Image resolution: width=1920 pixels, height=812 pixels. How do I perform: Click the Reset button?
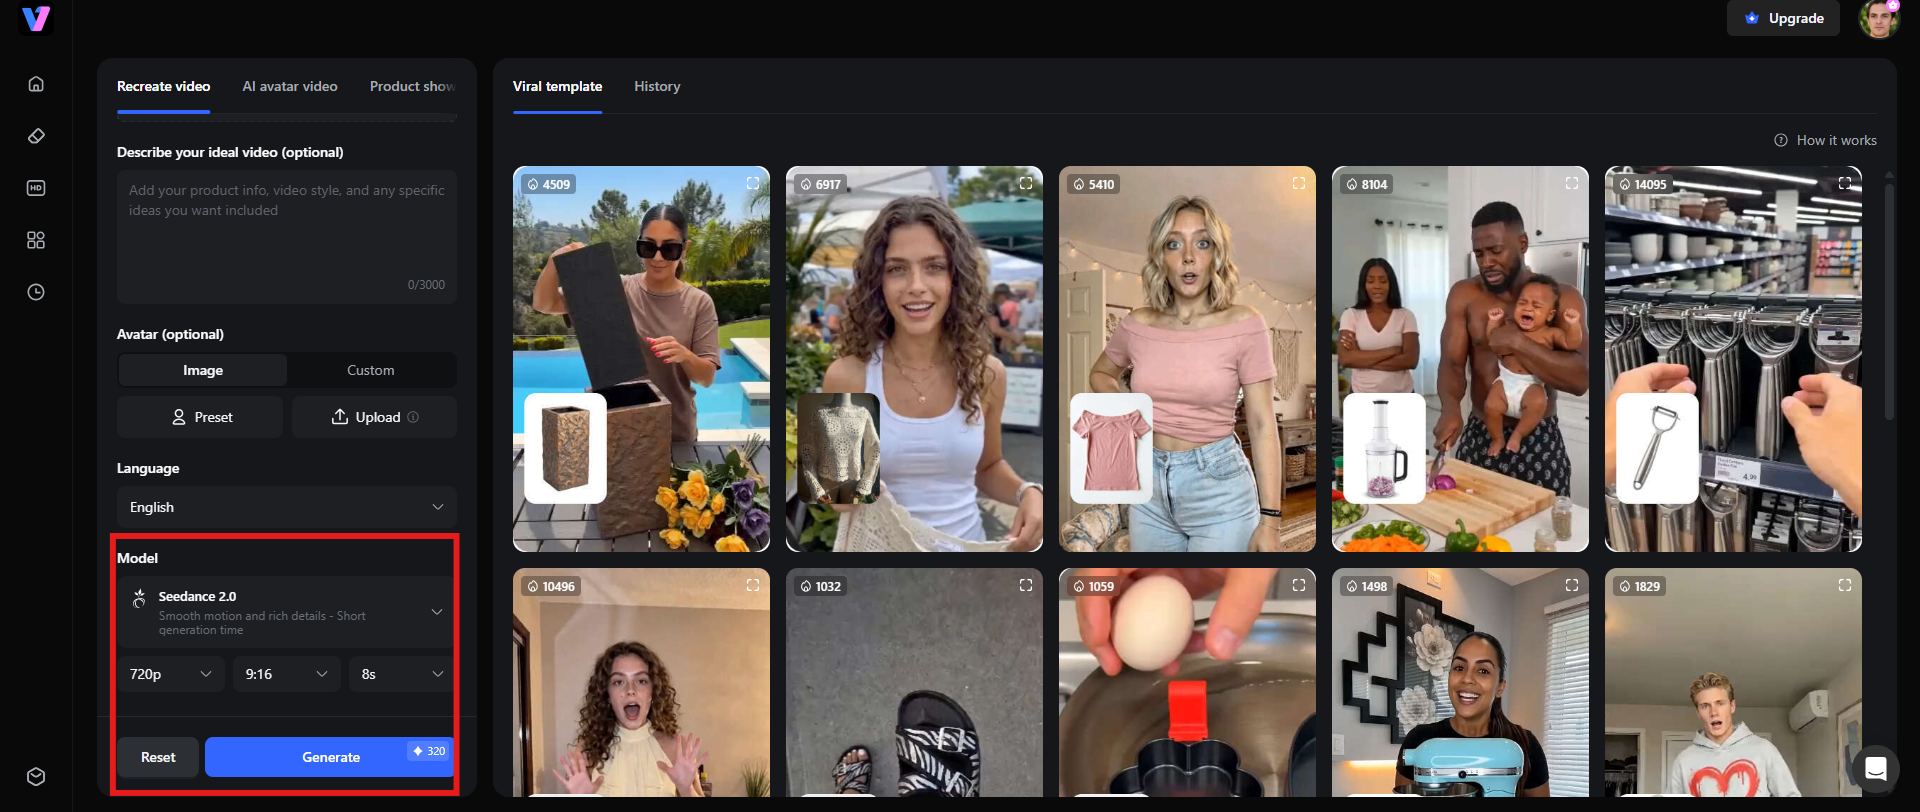158,757
